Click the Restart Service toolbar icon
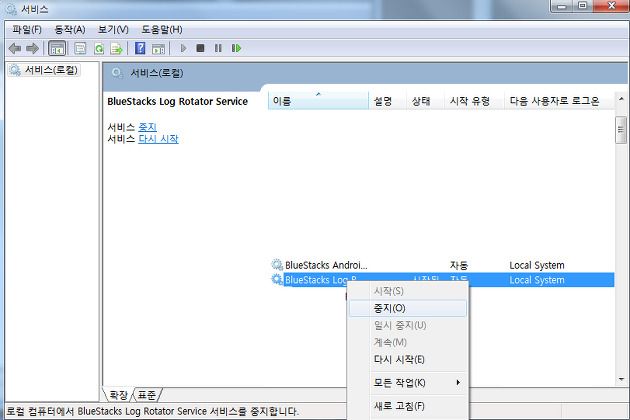Image resolution: width=630 pixels, height=420 pixels. tap(236, 48)
